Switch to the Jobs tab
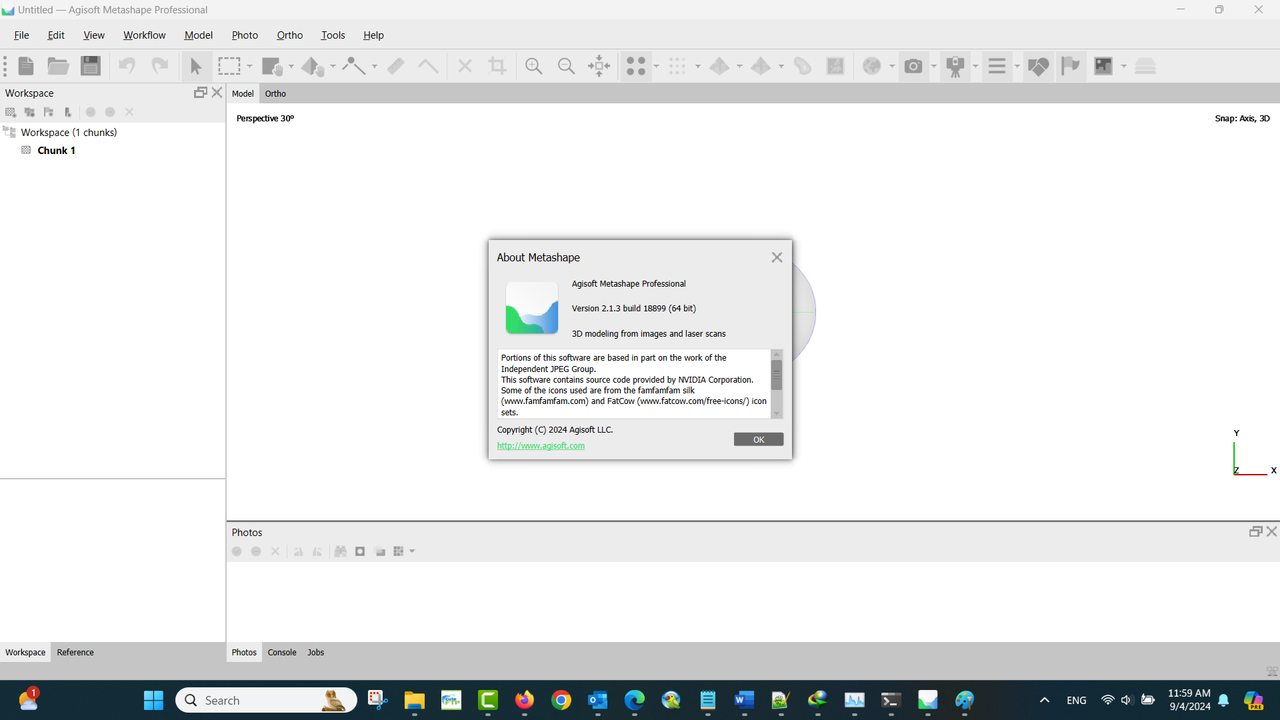 point(315,652)
